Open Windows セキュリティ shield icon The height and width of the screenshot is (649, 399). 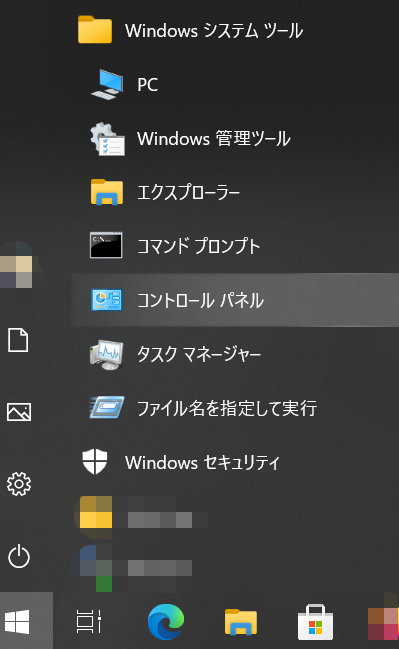[x=95, y=462]
